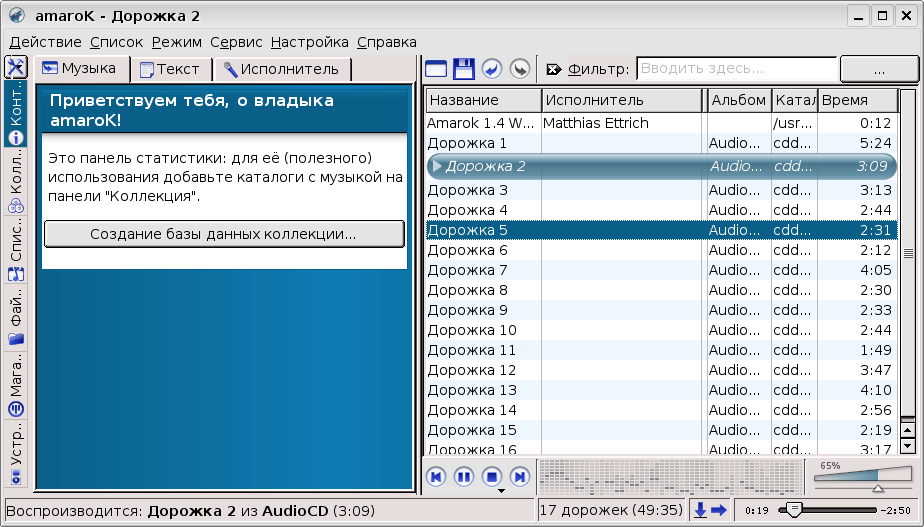Sort playlist by Название column header

point(483,100)
